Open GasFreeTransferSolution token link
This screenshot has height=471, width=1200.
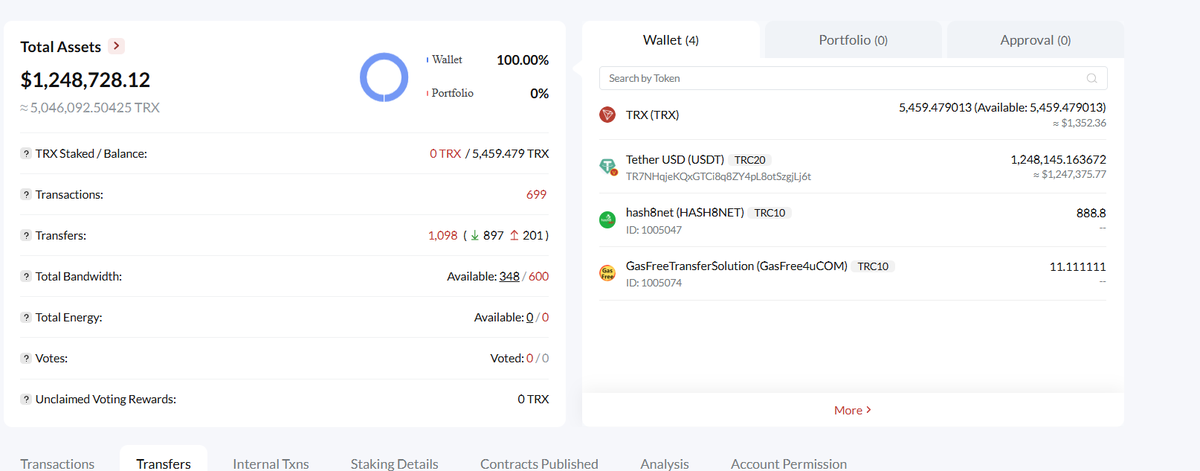736,266
